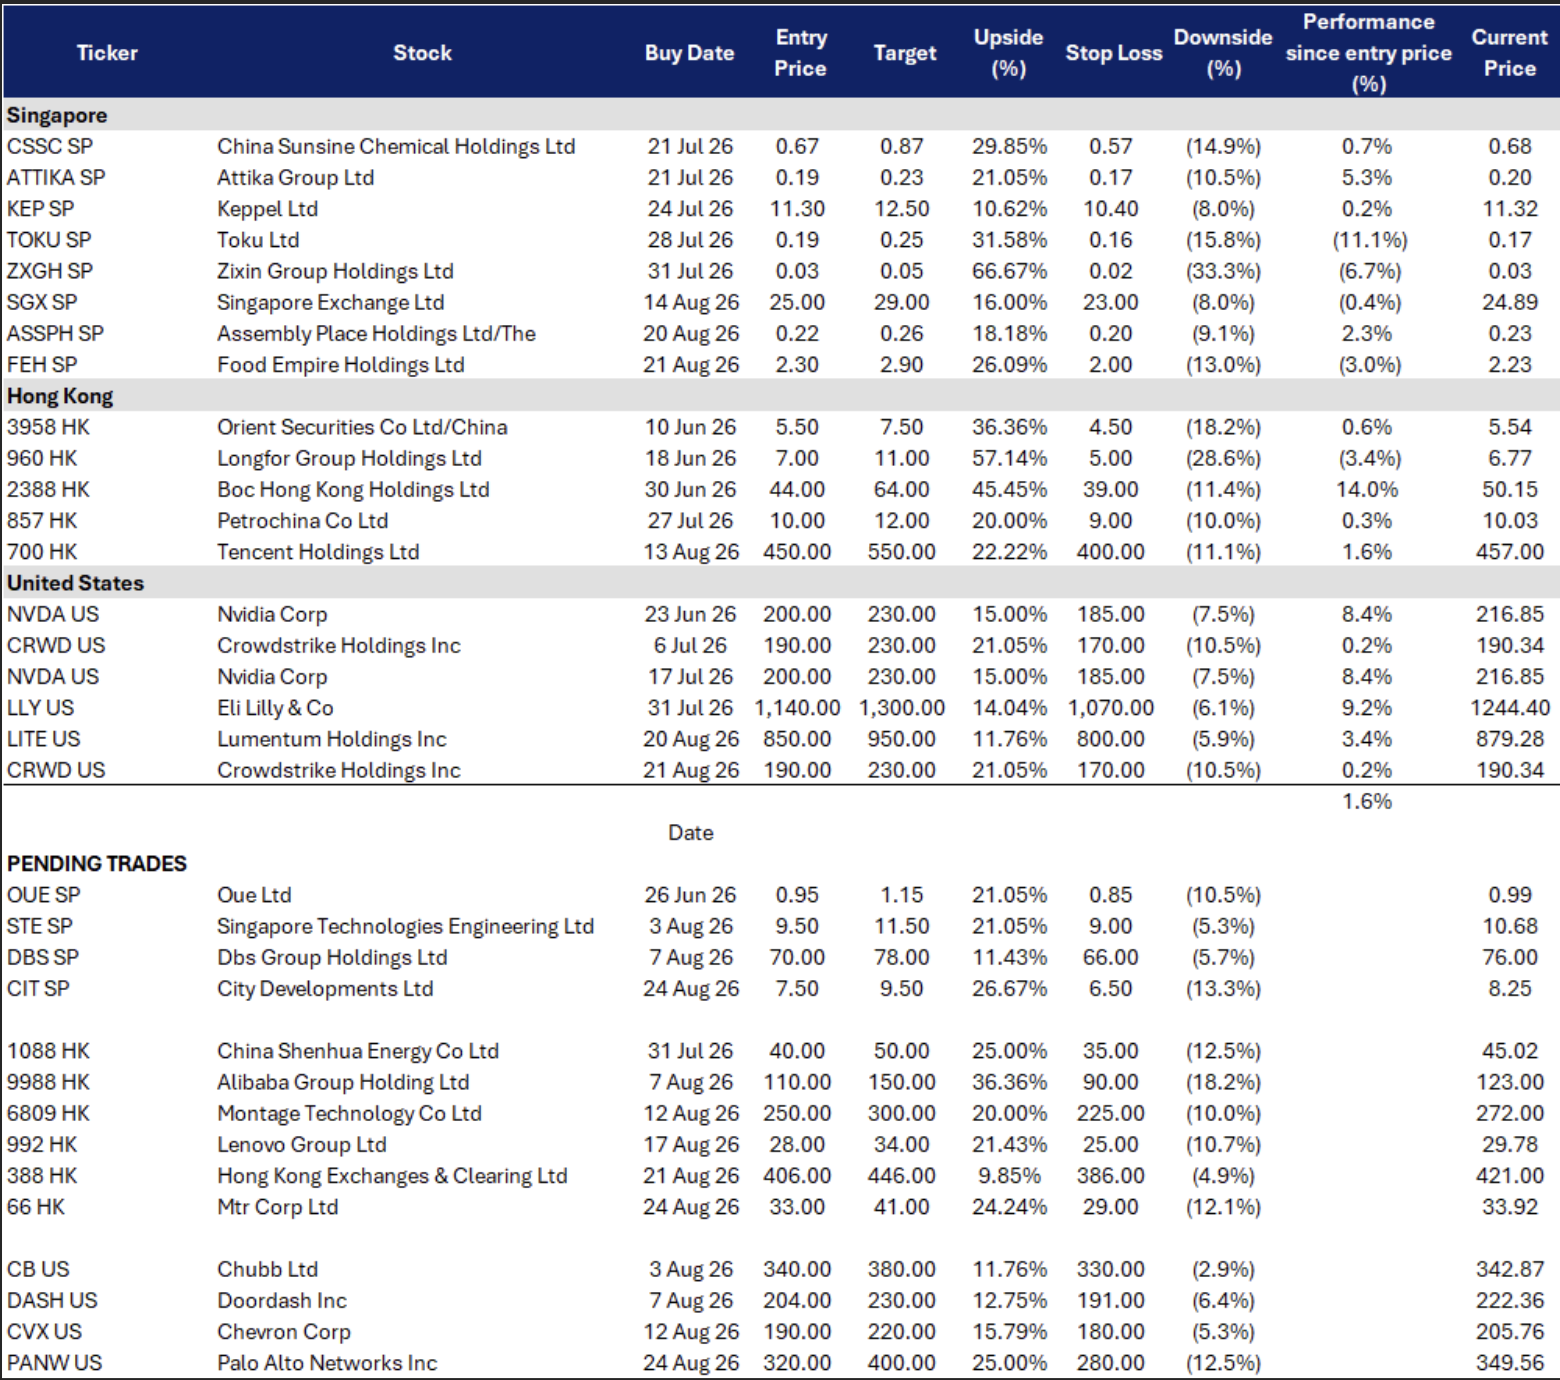Select the Entry Price column header
This screenshot has height=1380, width=1560.
[800, 53]
